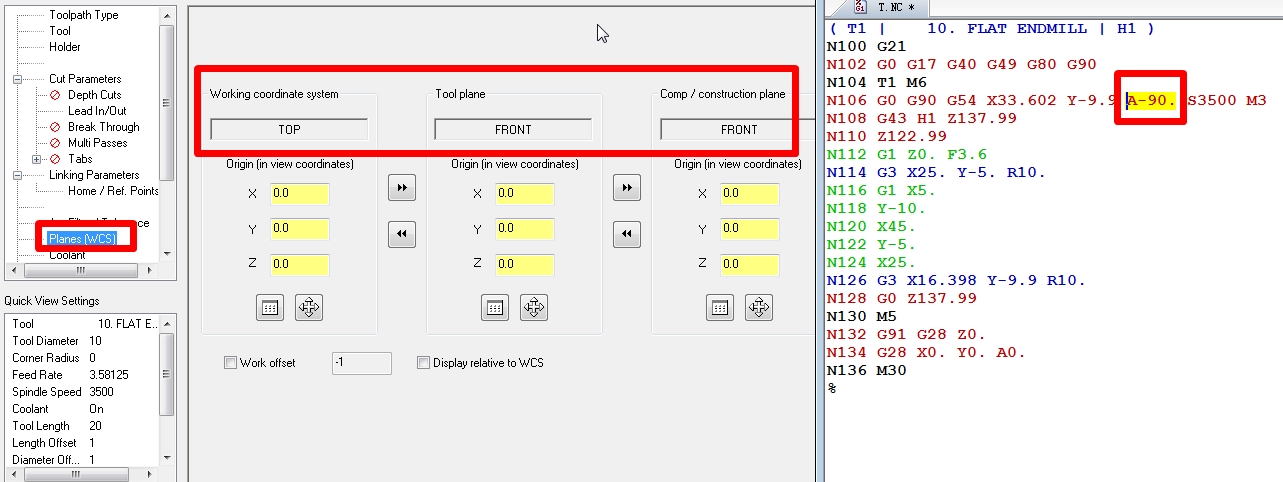Open the Multi Passes page
Screen dimensions: 1283x482
97,143
